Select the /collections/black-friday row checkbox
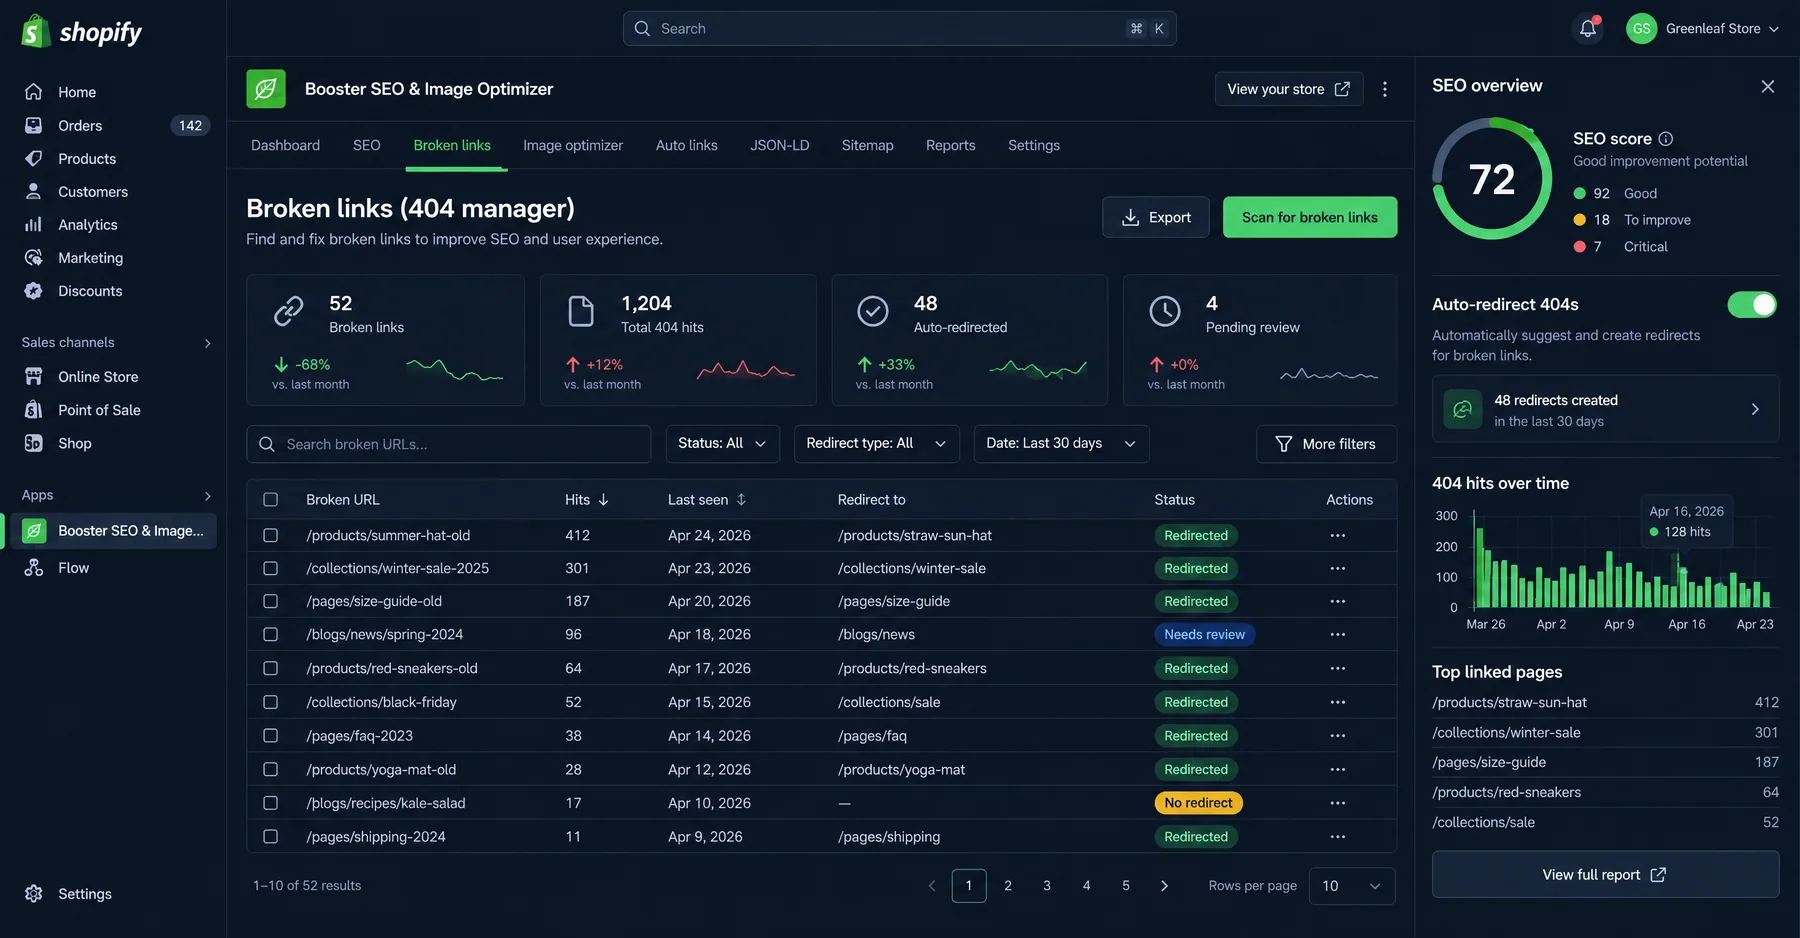 coord(270,702)
